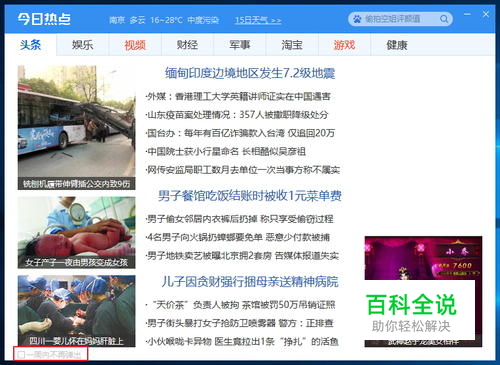Select the 健康 tab
Viewport: 500px width, 365px height.
click(397, 45)
